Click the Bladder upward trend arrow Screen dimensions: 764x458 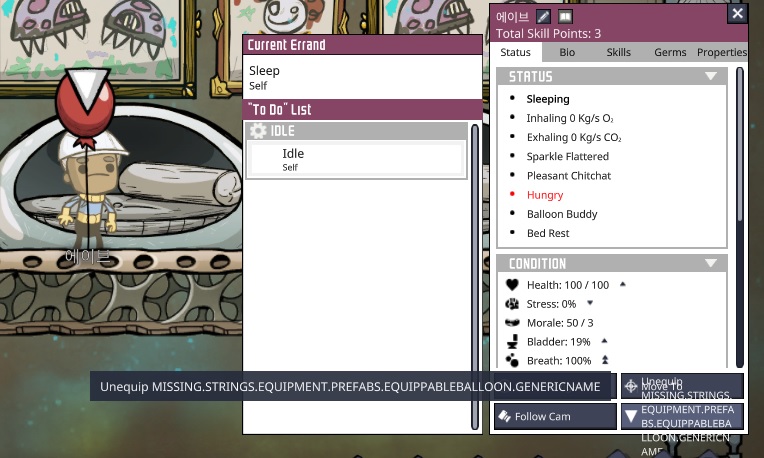coord(604,341)
